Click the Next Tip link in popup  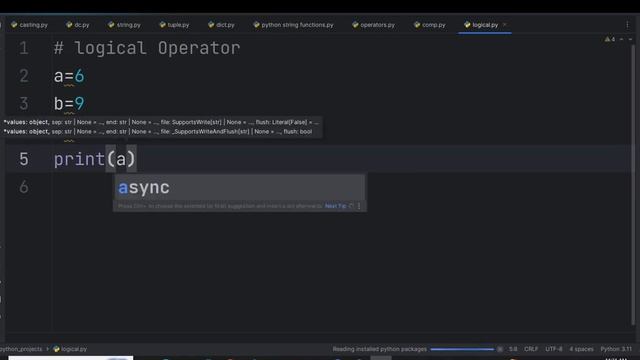coord(336,206)
